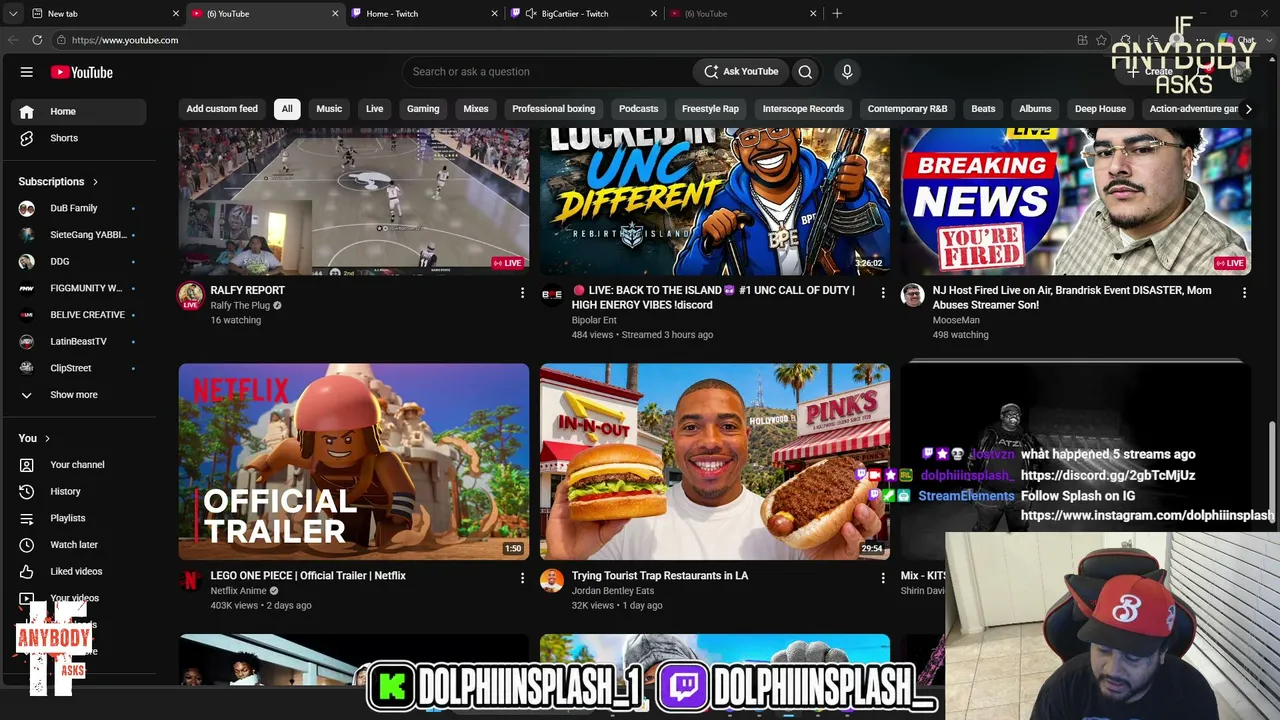Viewport: 1280px width, 720px height.
Task: Expand subscriptions with Show more
Action: [78, 395]
